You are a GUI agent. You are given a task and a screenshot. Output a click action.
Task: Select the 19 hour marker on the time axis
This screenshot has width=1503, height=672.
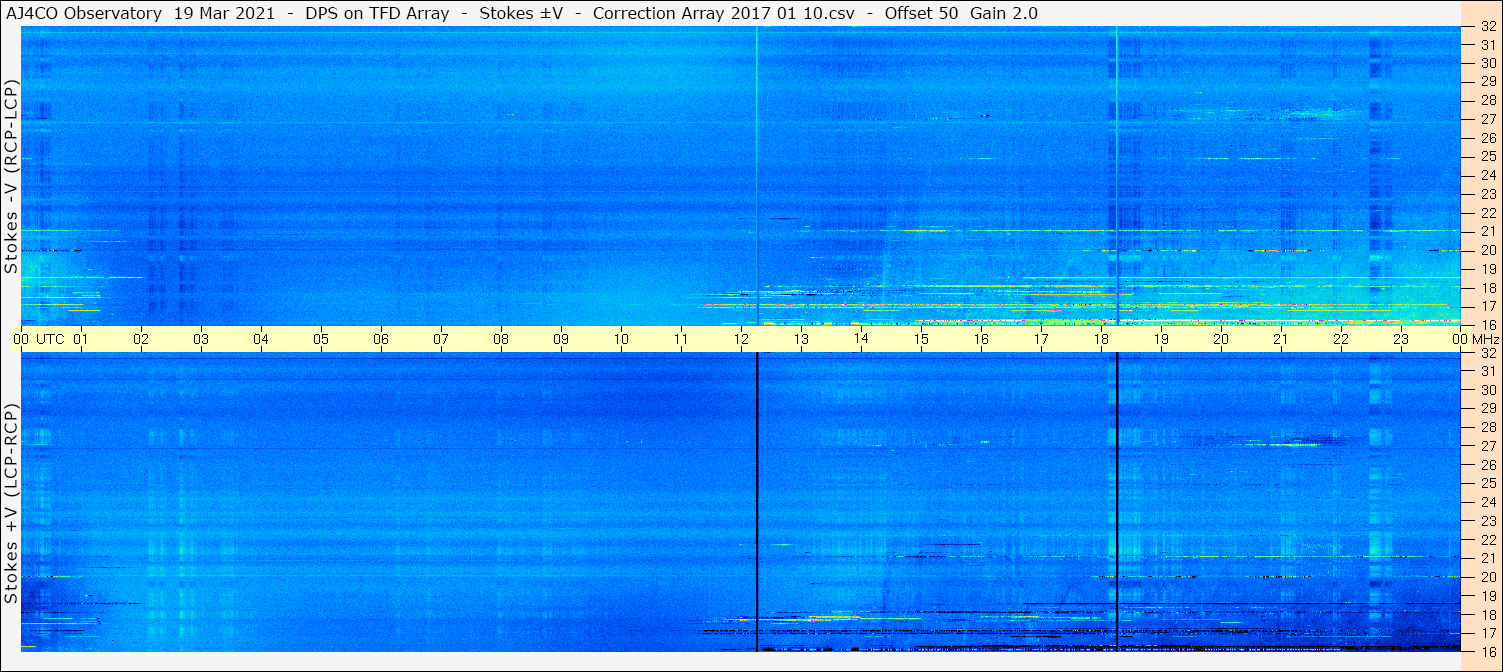click(1161, 340)
